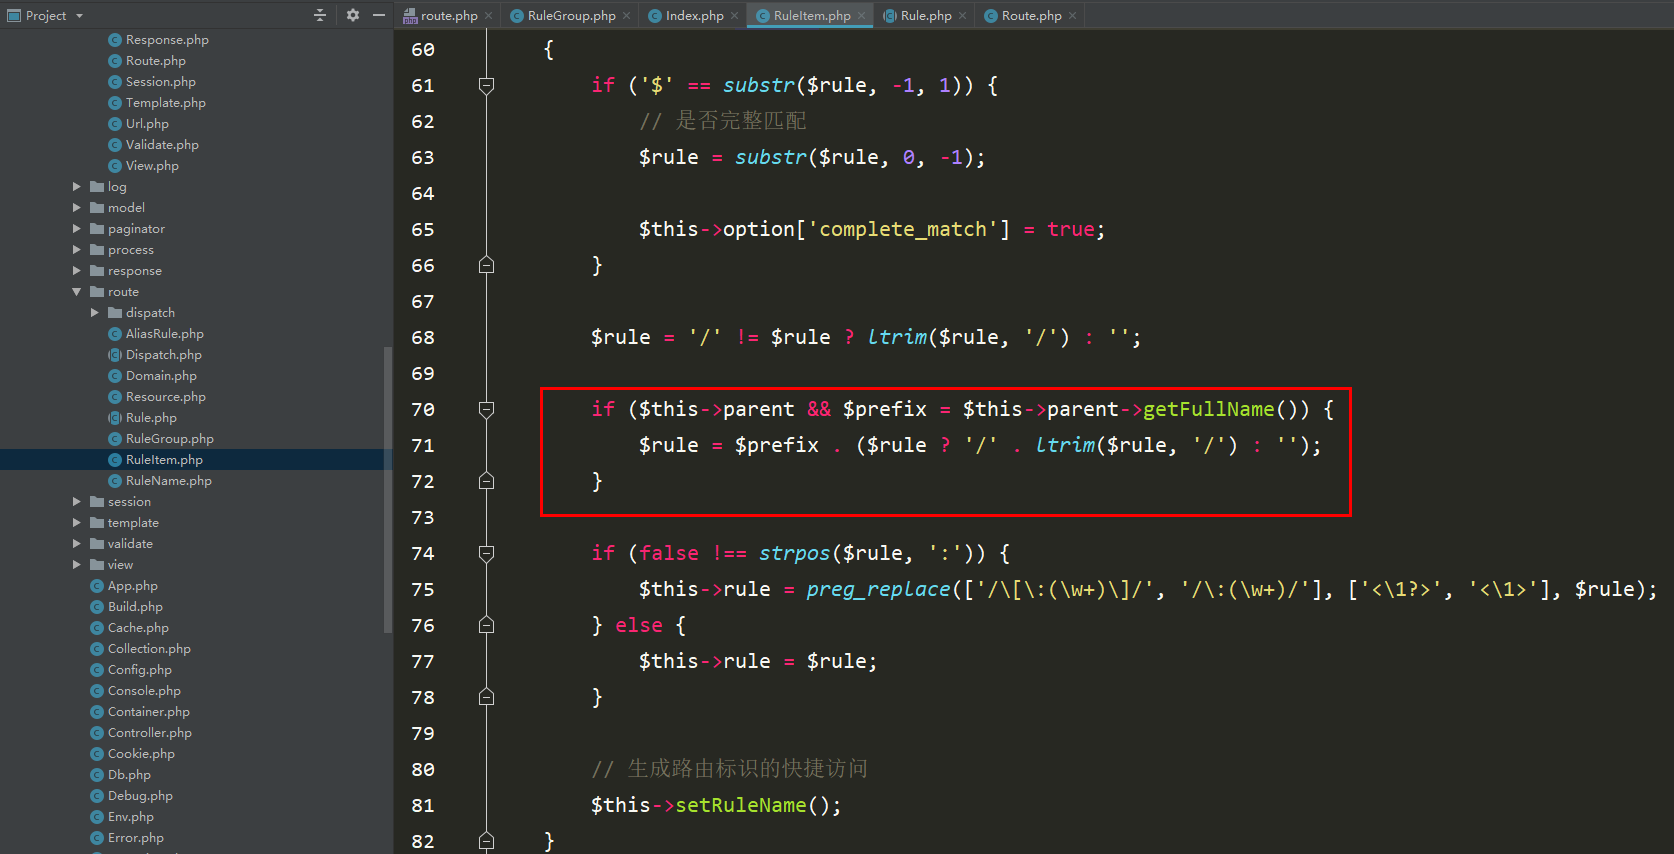
Task: Hide the Project tool window
Action: pyautogui.click(x=379, y=15)
